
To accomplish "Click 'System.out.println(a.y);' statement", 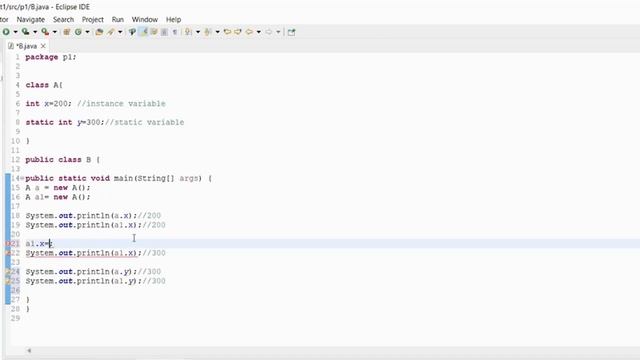I will pyautogui.click(x=81, y=271).
